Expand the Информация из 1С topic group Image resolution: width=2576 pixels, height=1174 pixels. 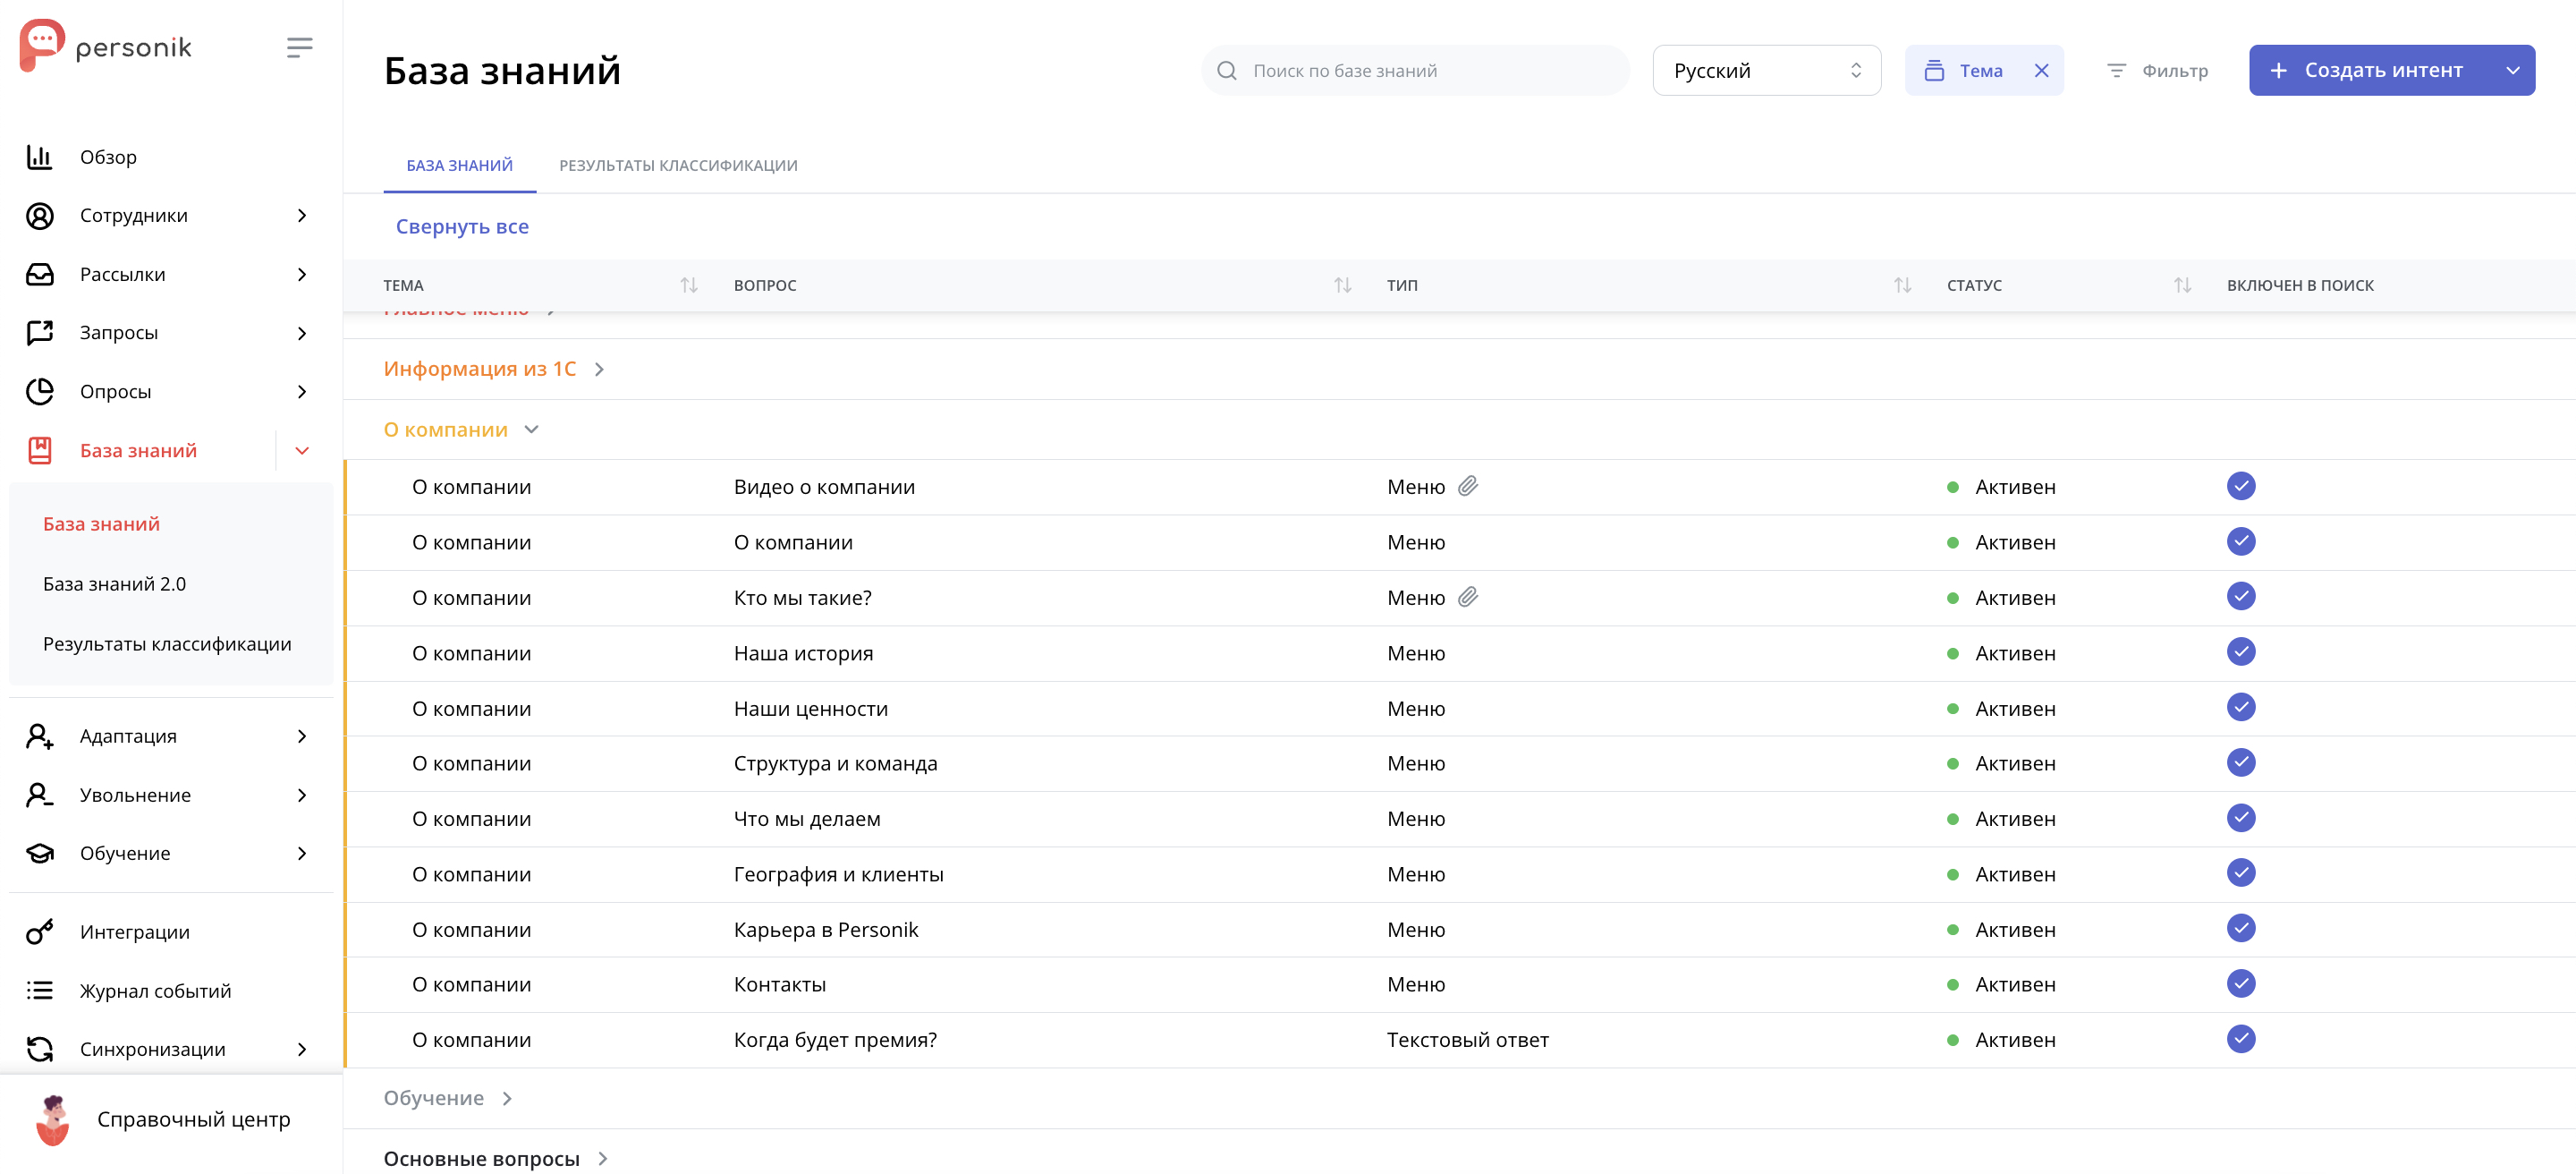[599, 369]
